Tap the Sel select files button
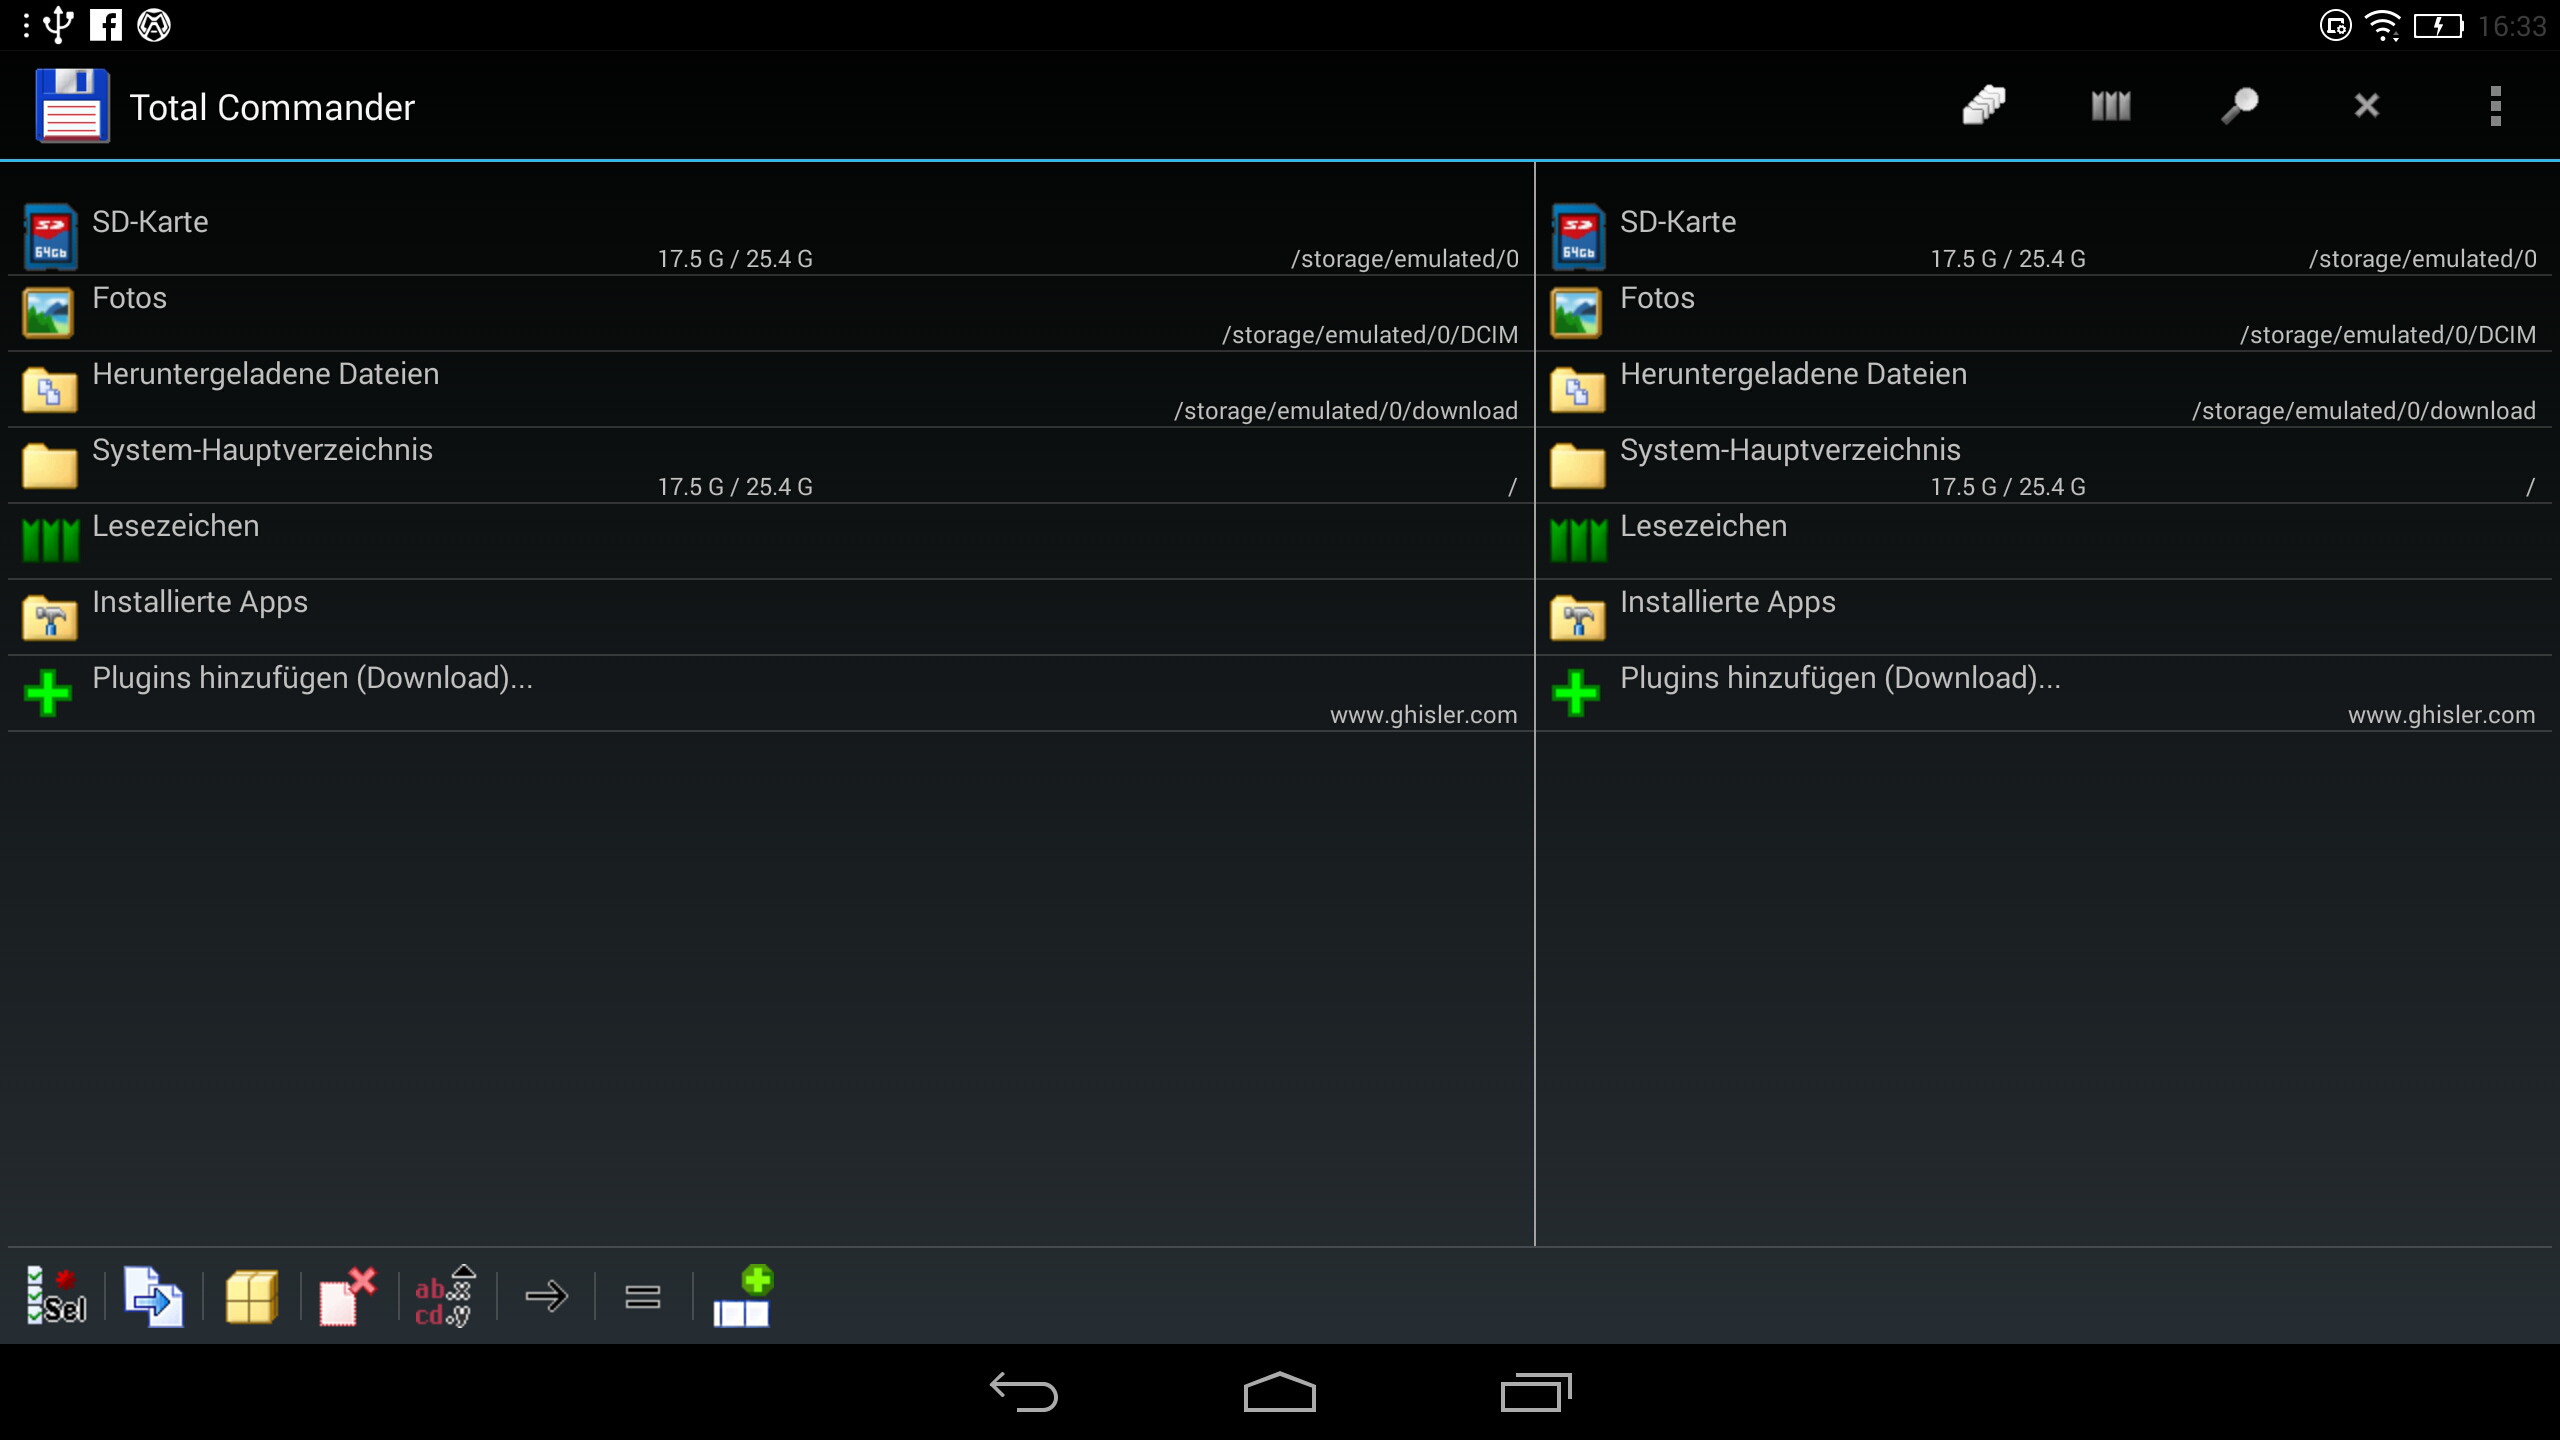This screenshot has width=2560, height=1440. click(57, 1296)
